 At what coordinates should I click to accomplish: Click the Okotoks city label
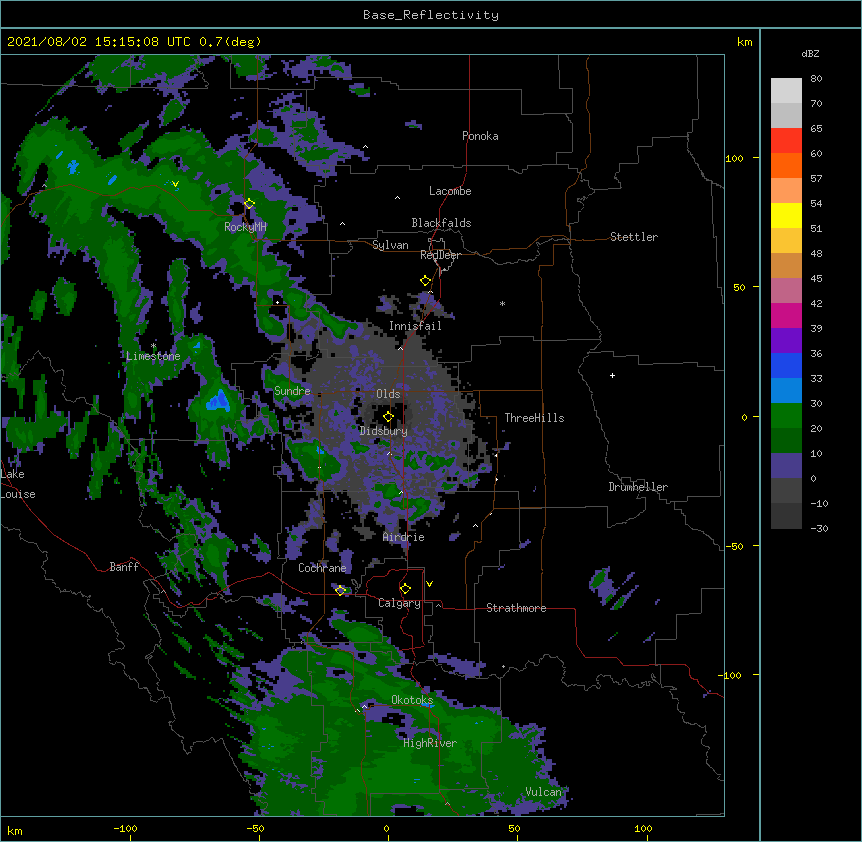(x=412, y=700)
